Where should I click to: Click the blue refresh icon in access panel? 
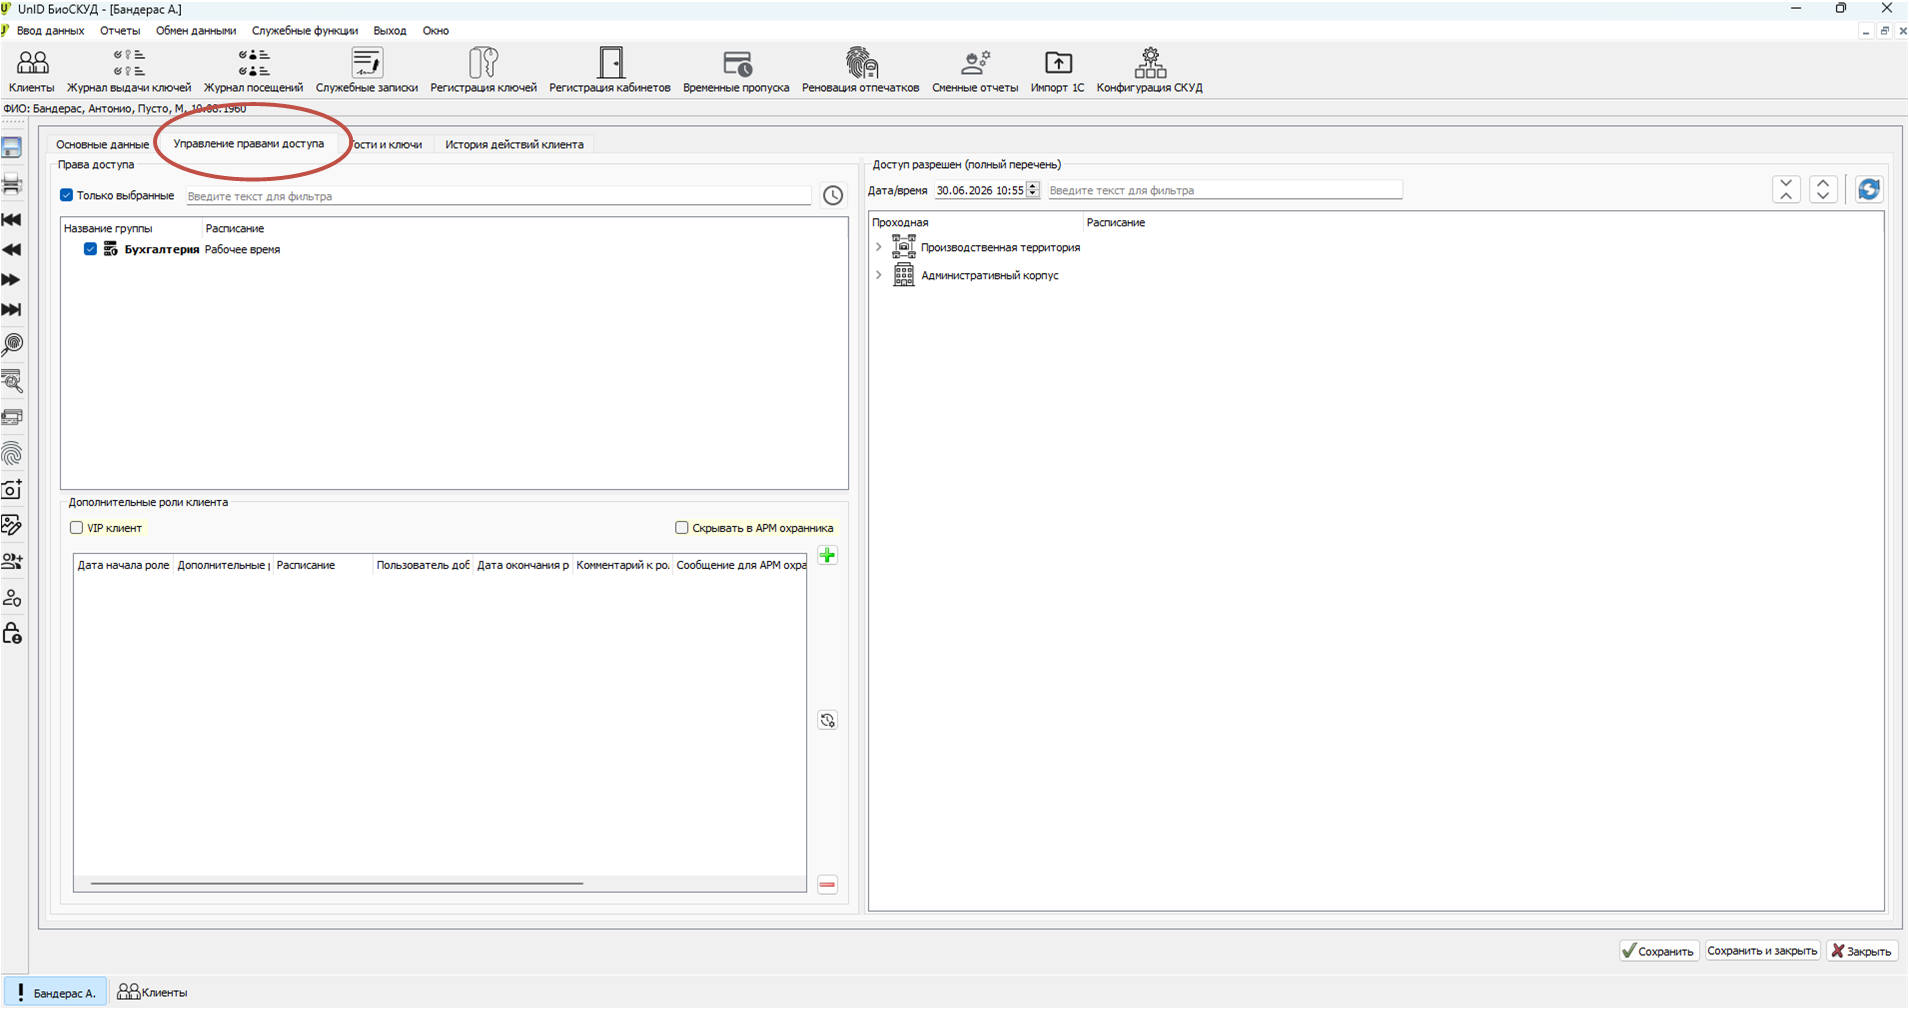tap(1868, 189)
